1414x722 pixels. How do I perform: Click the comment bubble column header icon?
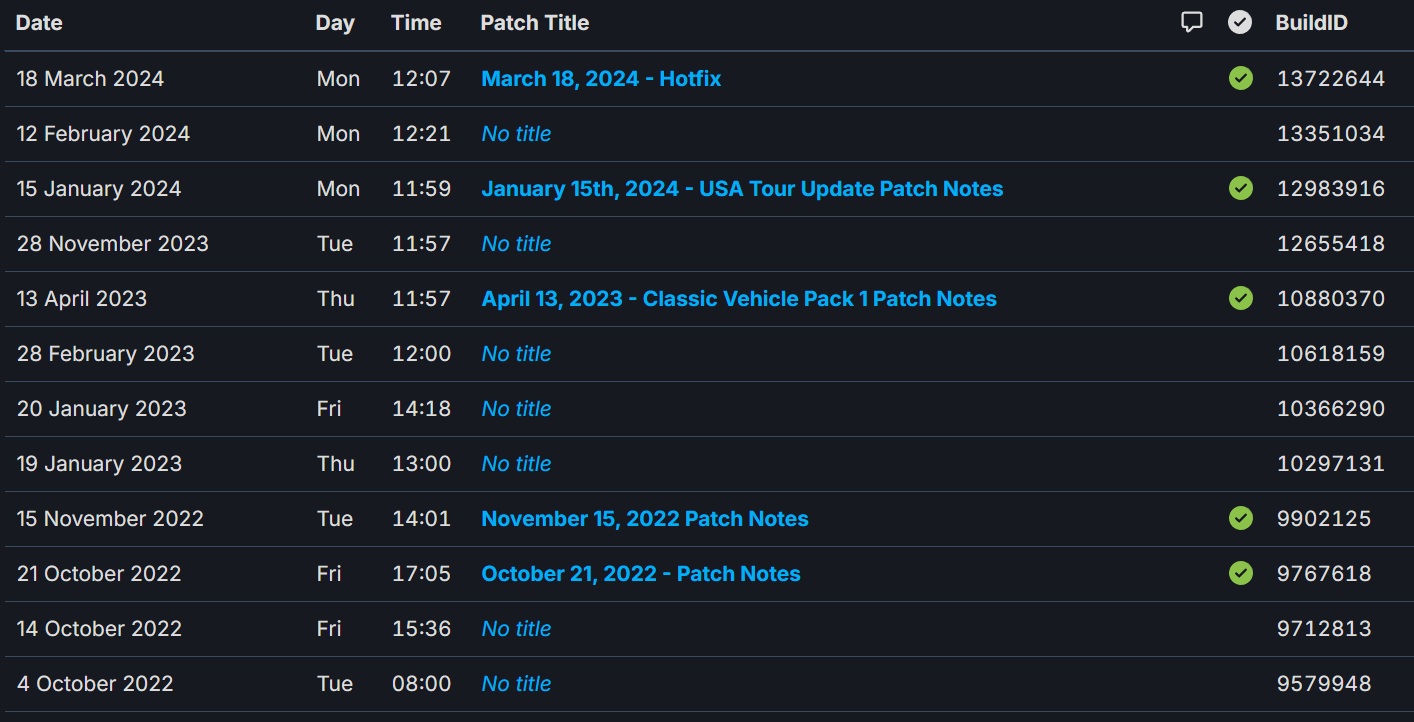[x=1191, y=23]
